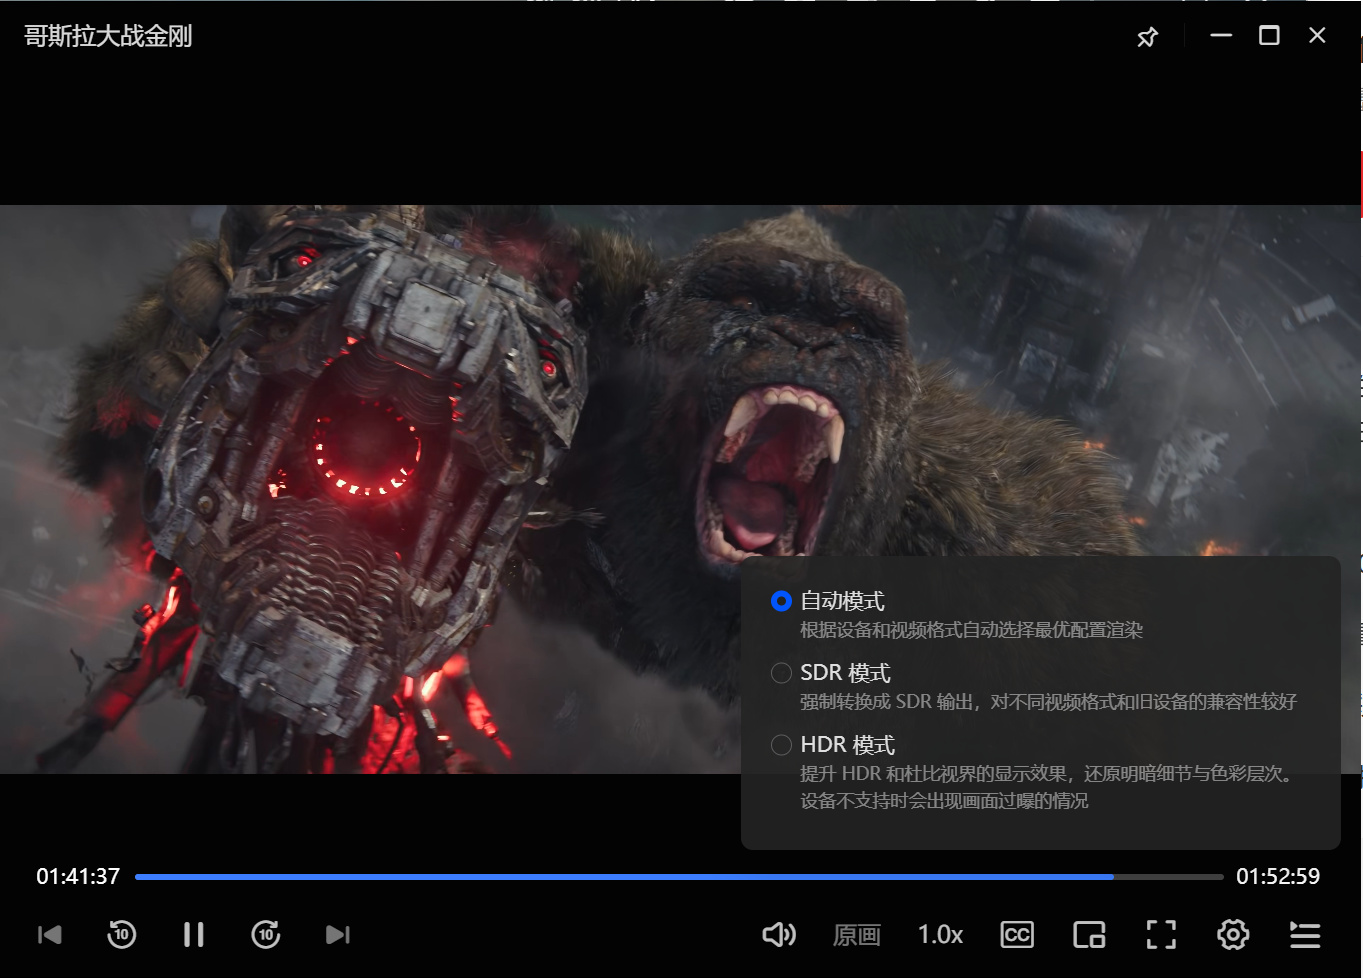The height and width of the screenshot is (978, 1363).
Task: Click the SDR 模式 description text
Action: (1048, 702)
